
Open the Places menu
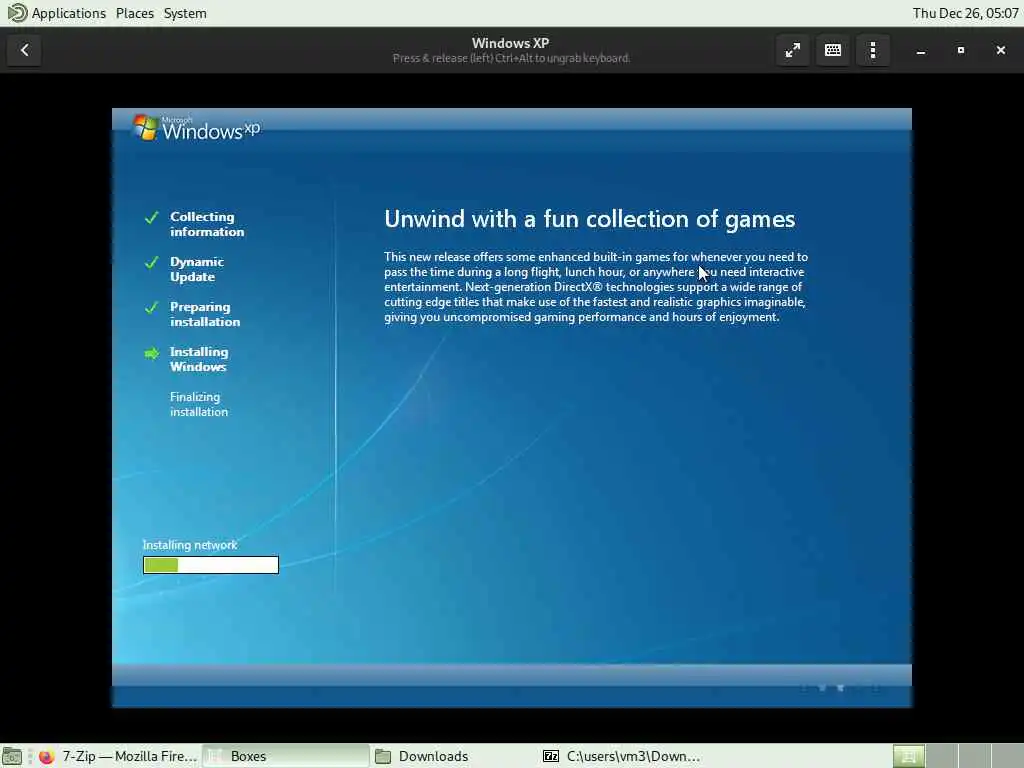pos(135,13)
